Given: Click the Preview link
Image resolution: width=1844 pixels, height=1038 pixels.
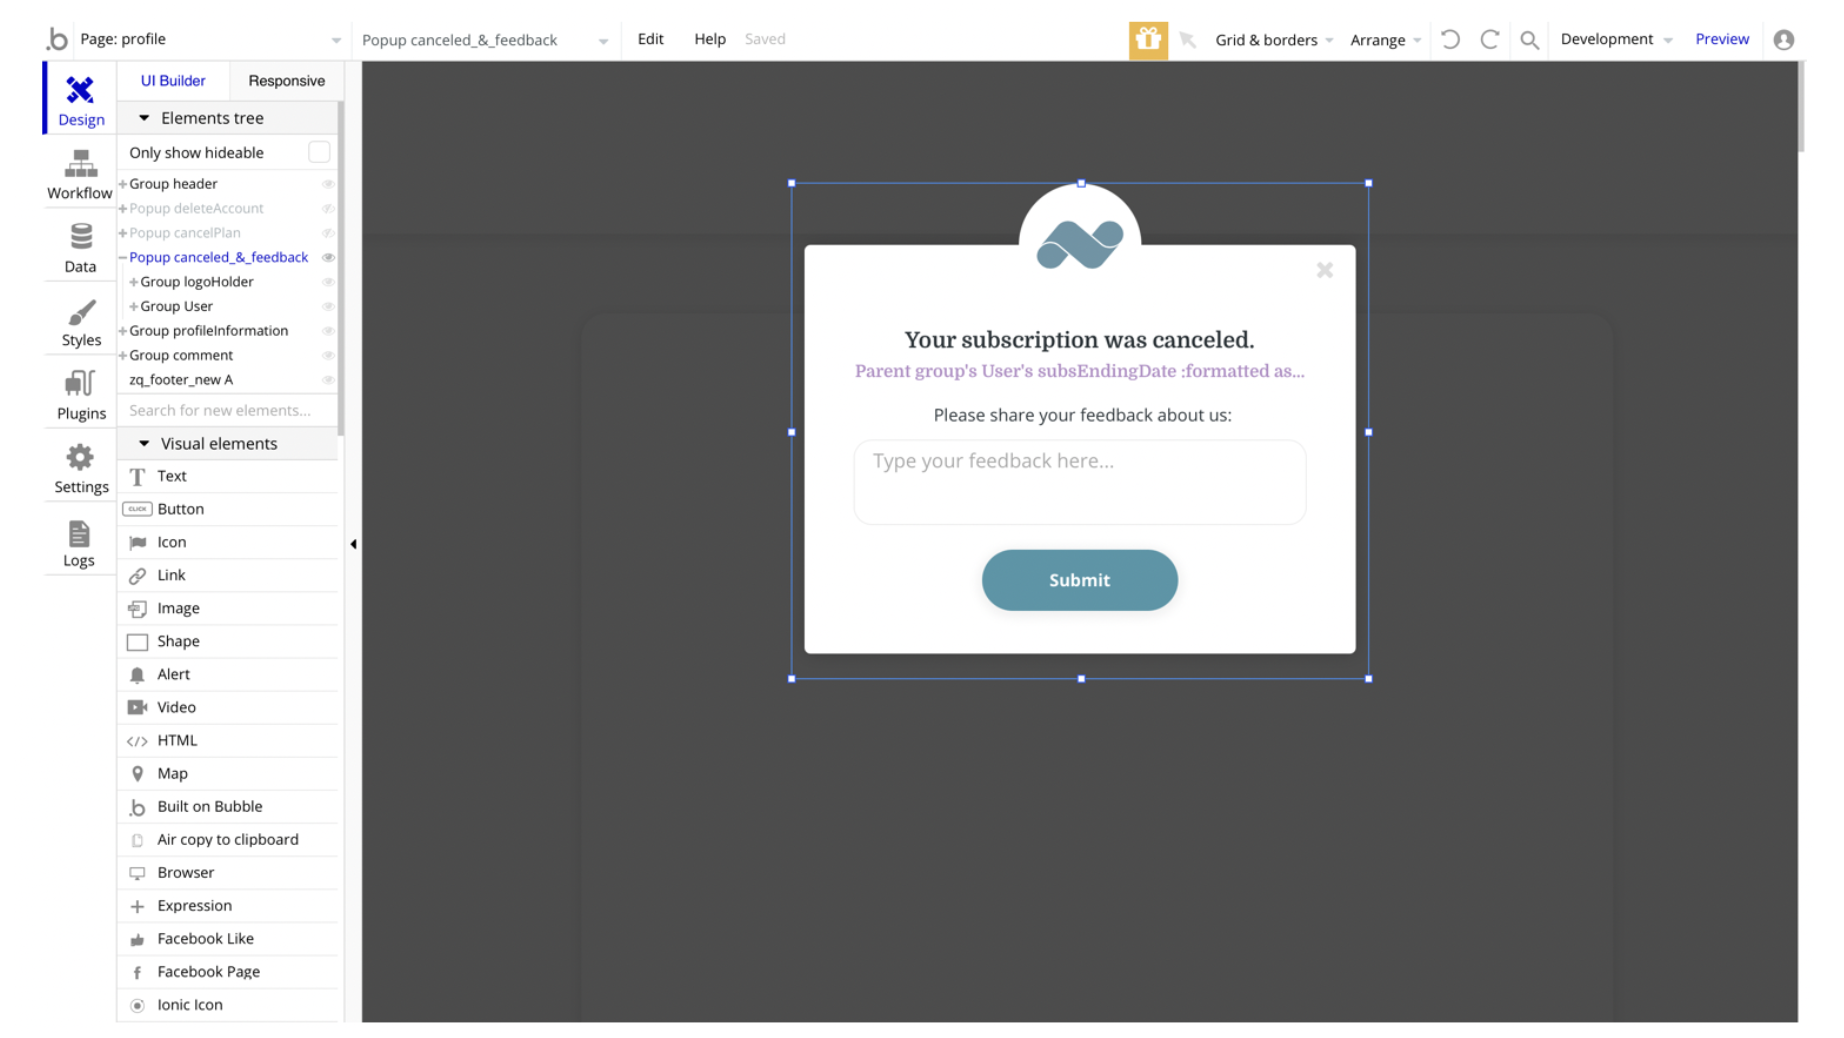Looking at the screenshot, I should [x=1721, y=39].
